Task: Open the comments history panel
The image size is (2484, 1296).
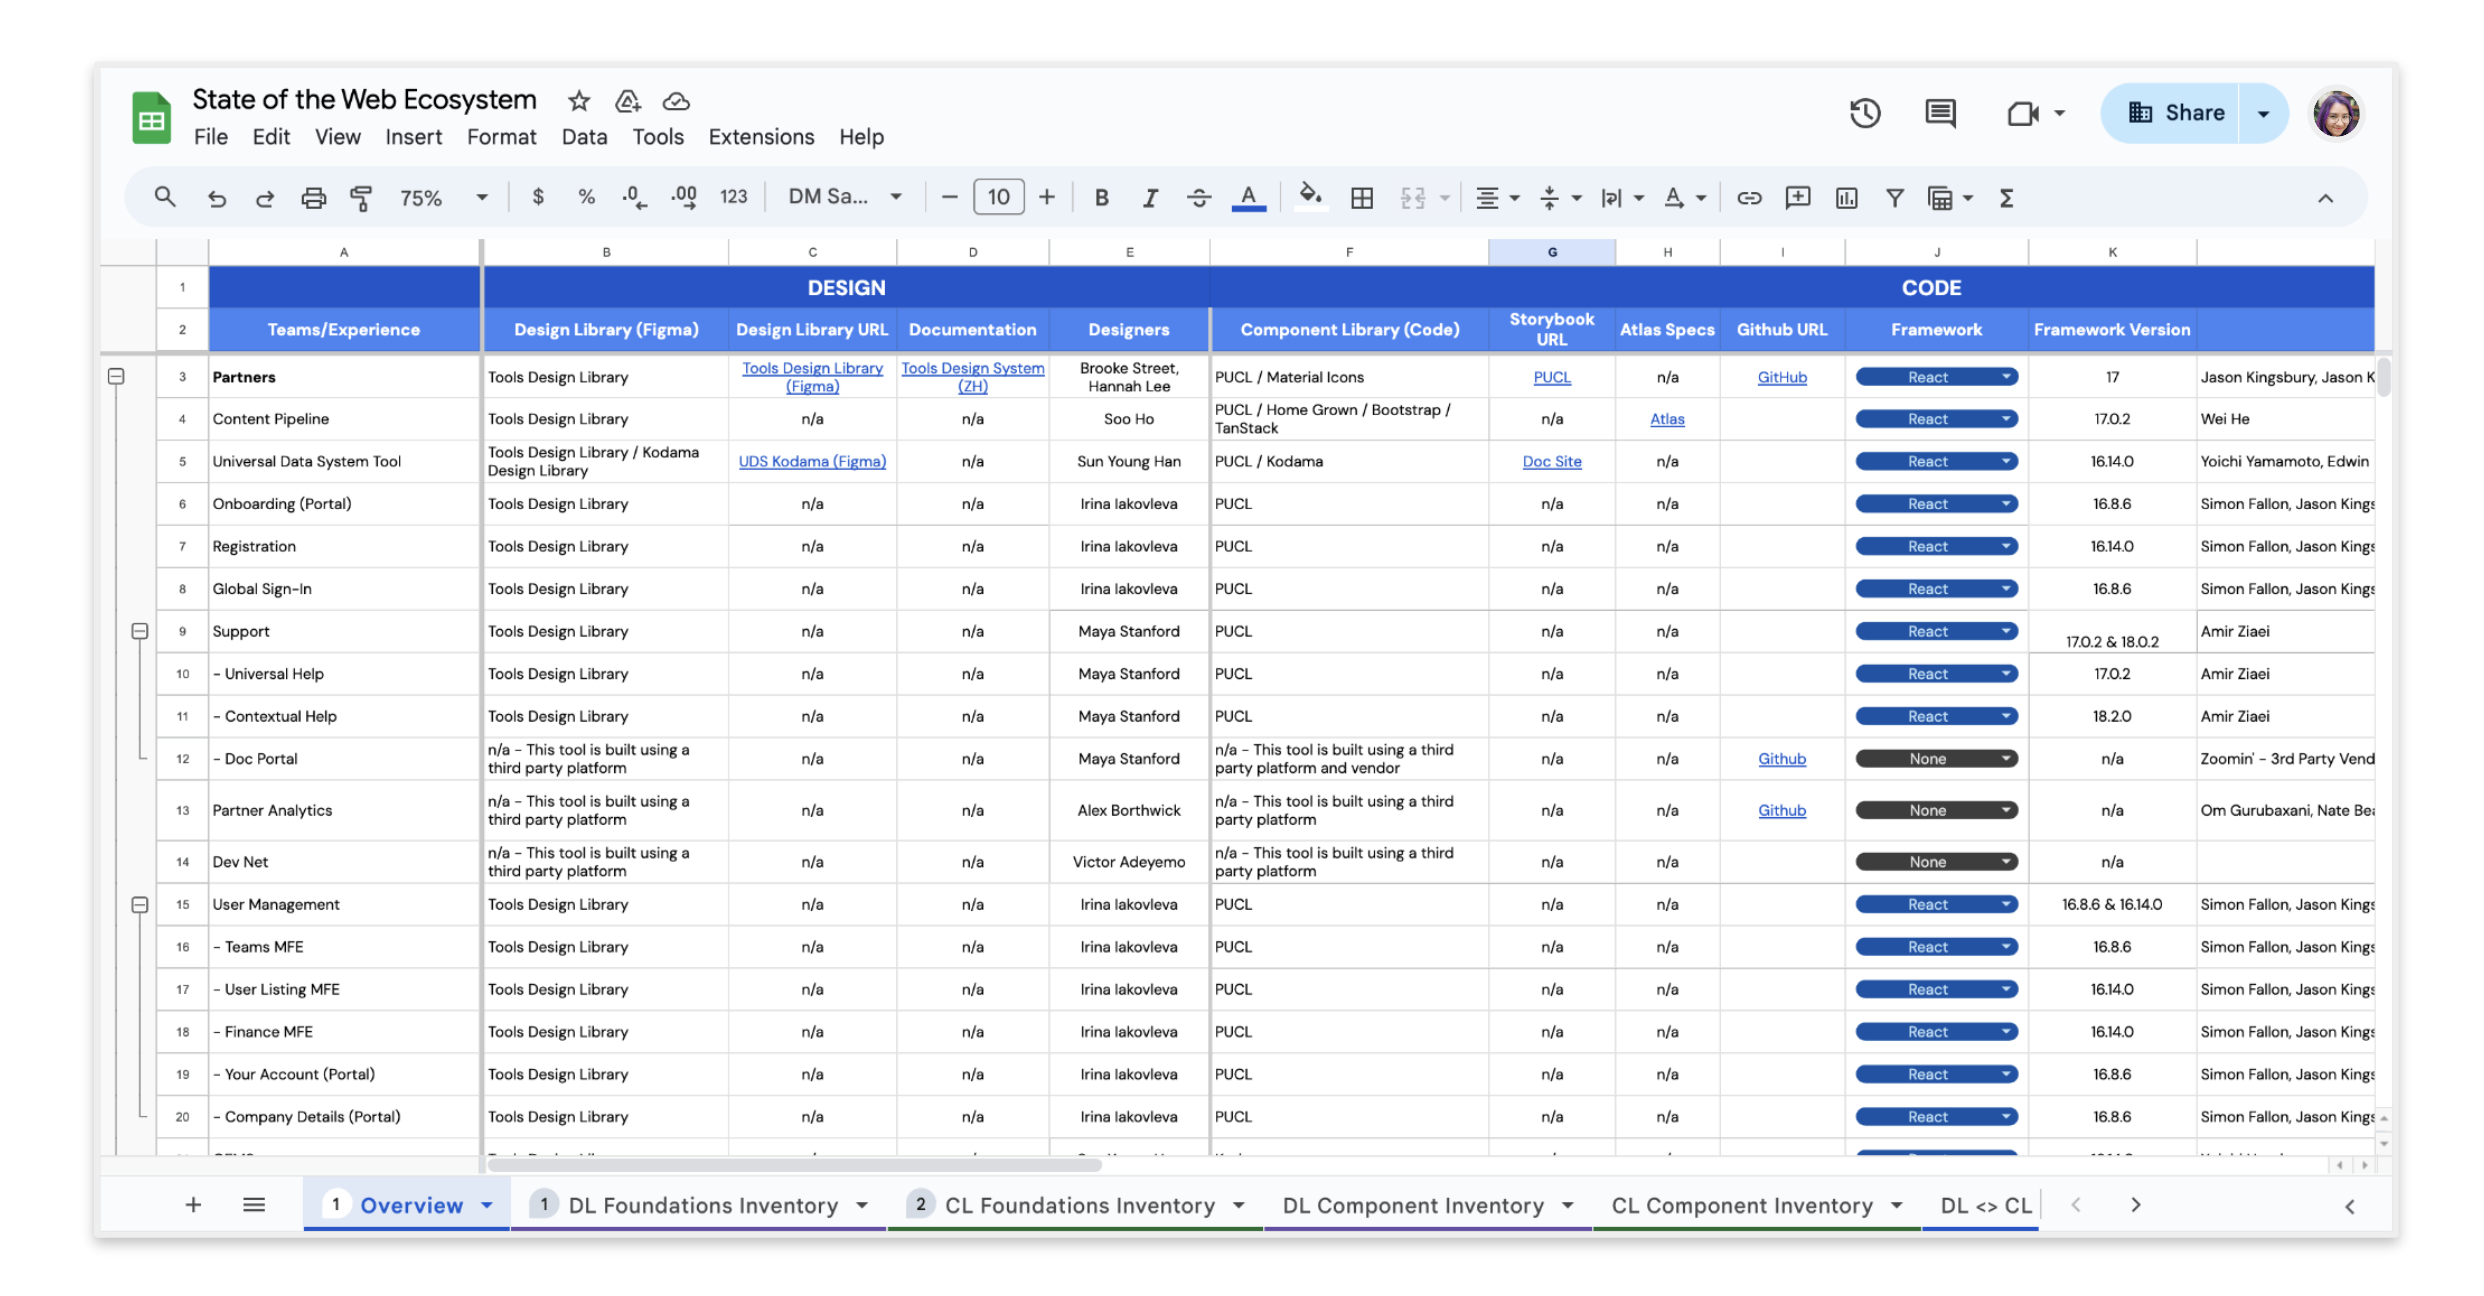Action: tap(1940, 113)
